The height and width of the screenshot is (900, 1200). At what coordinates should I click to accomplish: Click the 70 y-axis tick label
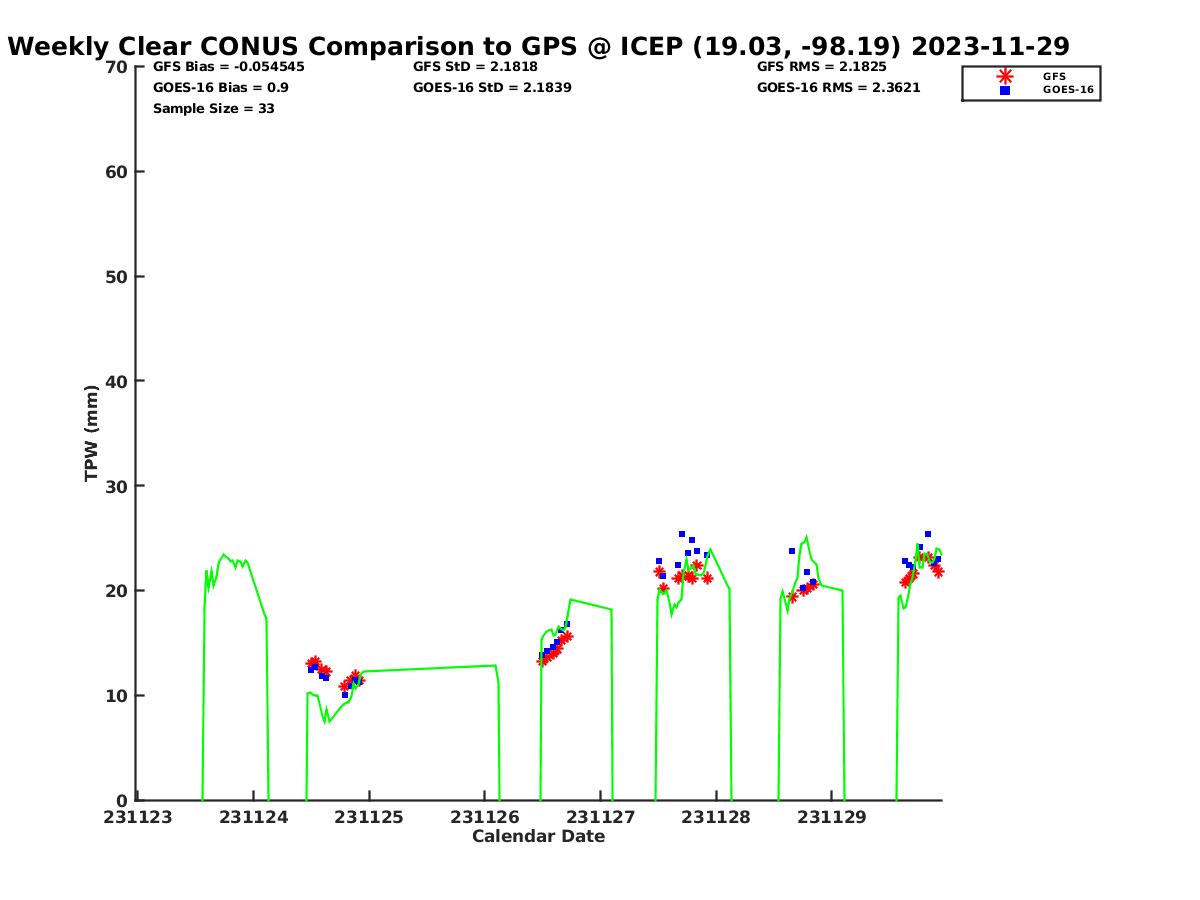tap(117, 67)
